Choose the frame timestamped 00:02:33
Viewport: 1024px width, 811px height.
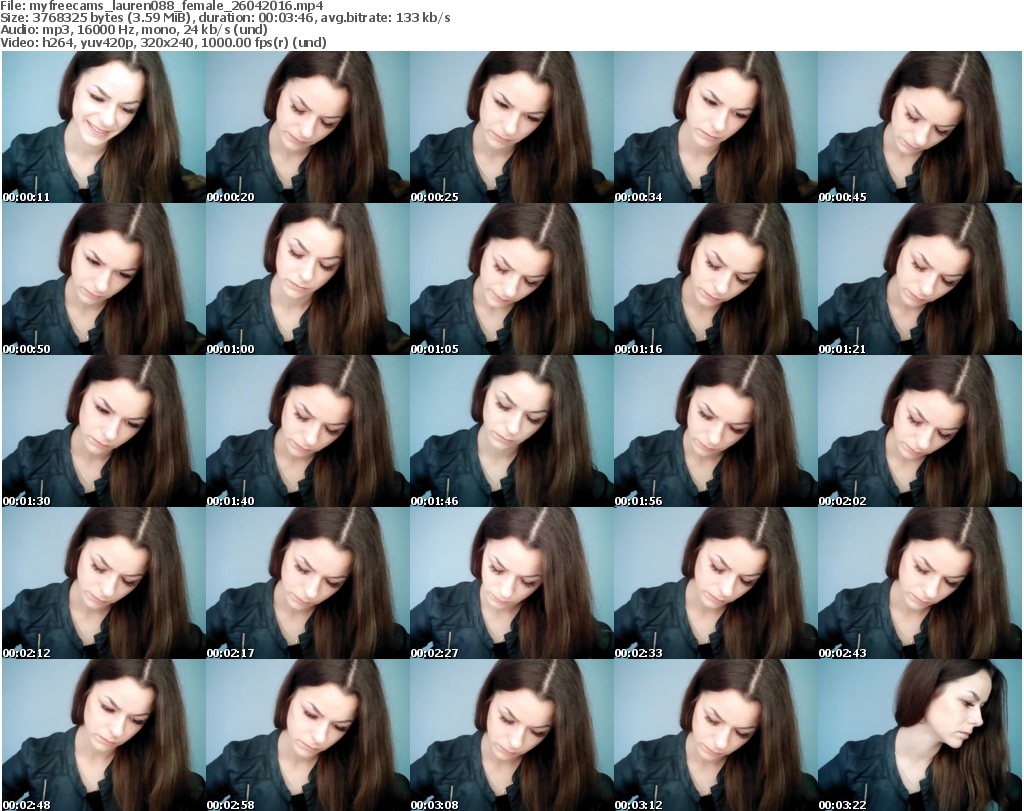[x=716, y=583]
